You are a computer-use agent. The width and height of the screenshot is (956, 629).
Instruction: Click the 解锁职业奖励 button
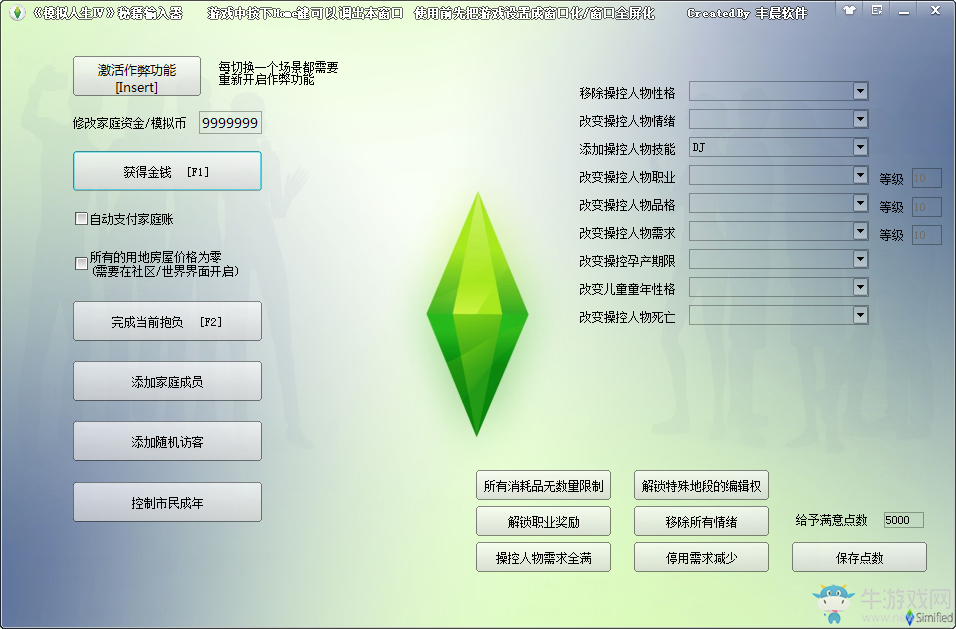click(x=543, y=521)
